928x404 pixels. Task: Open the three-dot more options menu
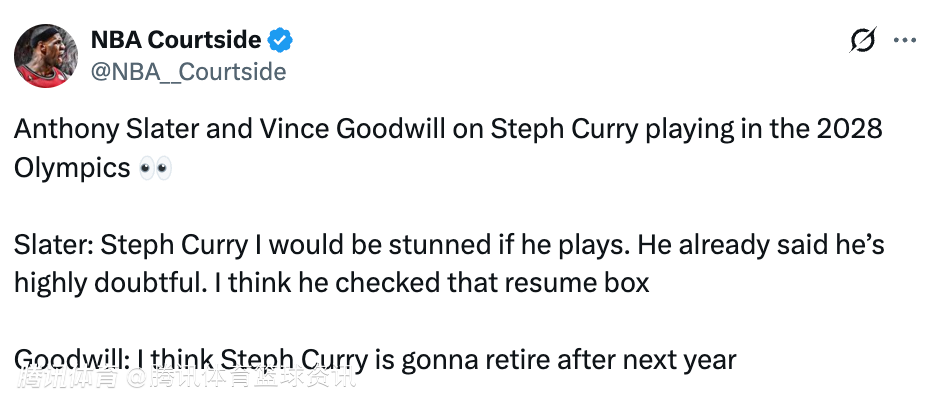904,41
